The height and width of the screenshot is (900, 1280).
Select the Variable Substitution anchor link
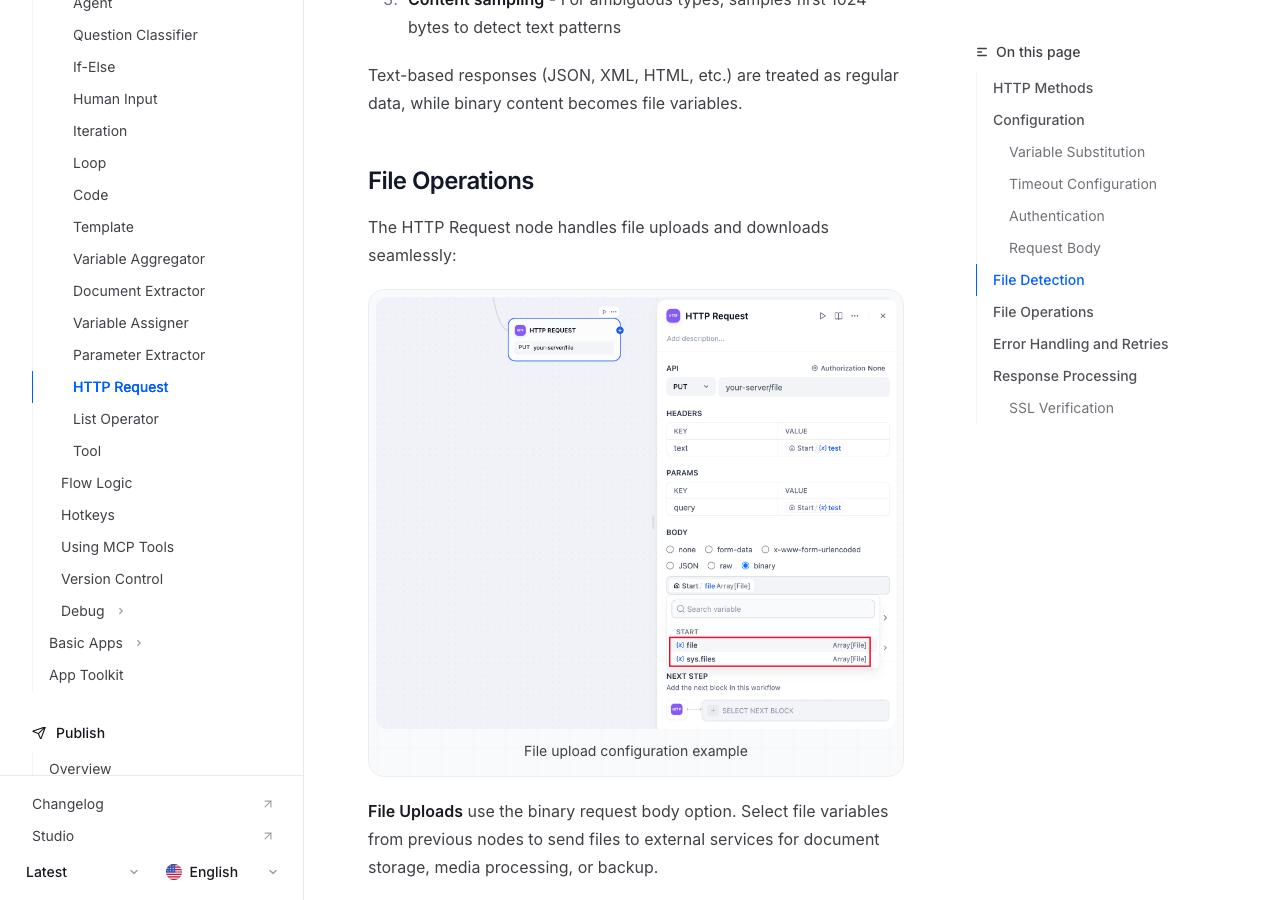point(1077,152)
